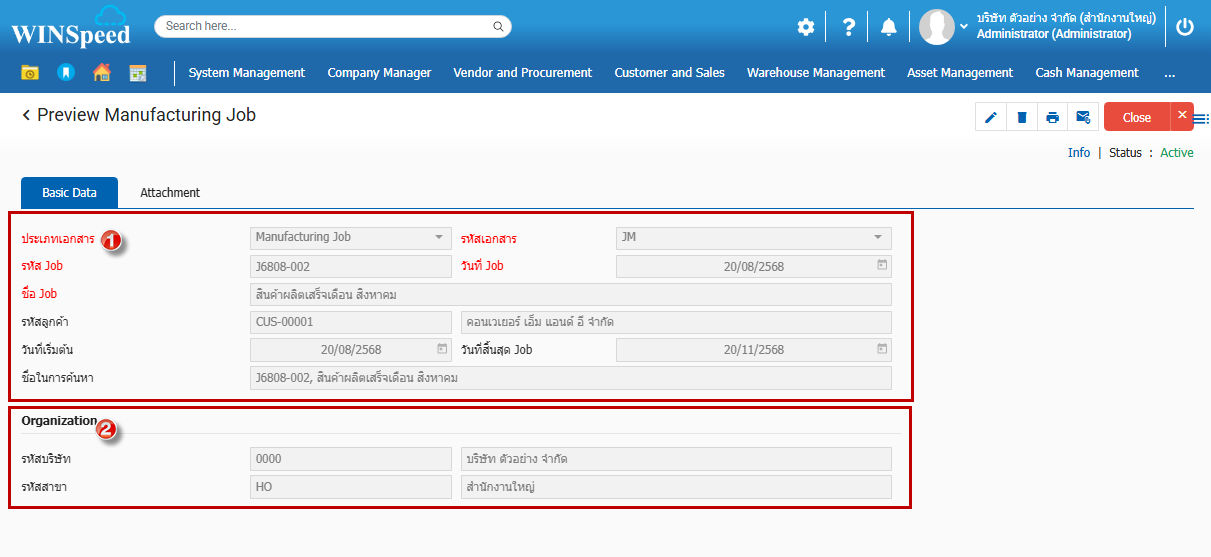1211x557 pixels.
Task: Click the help question mark icon
Action: [848, 27]
